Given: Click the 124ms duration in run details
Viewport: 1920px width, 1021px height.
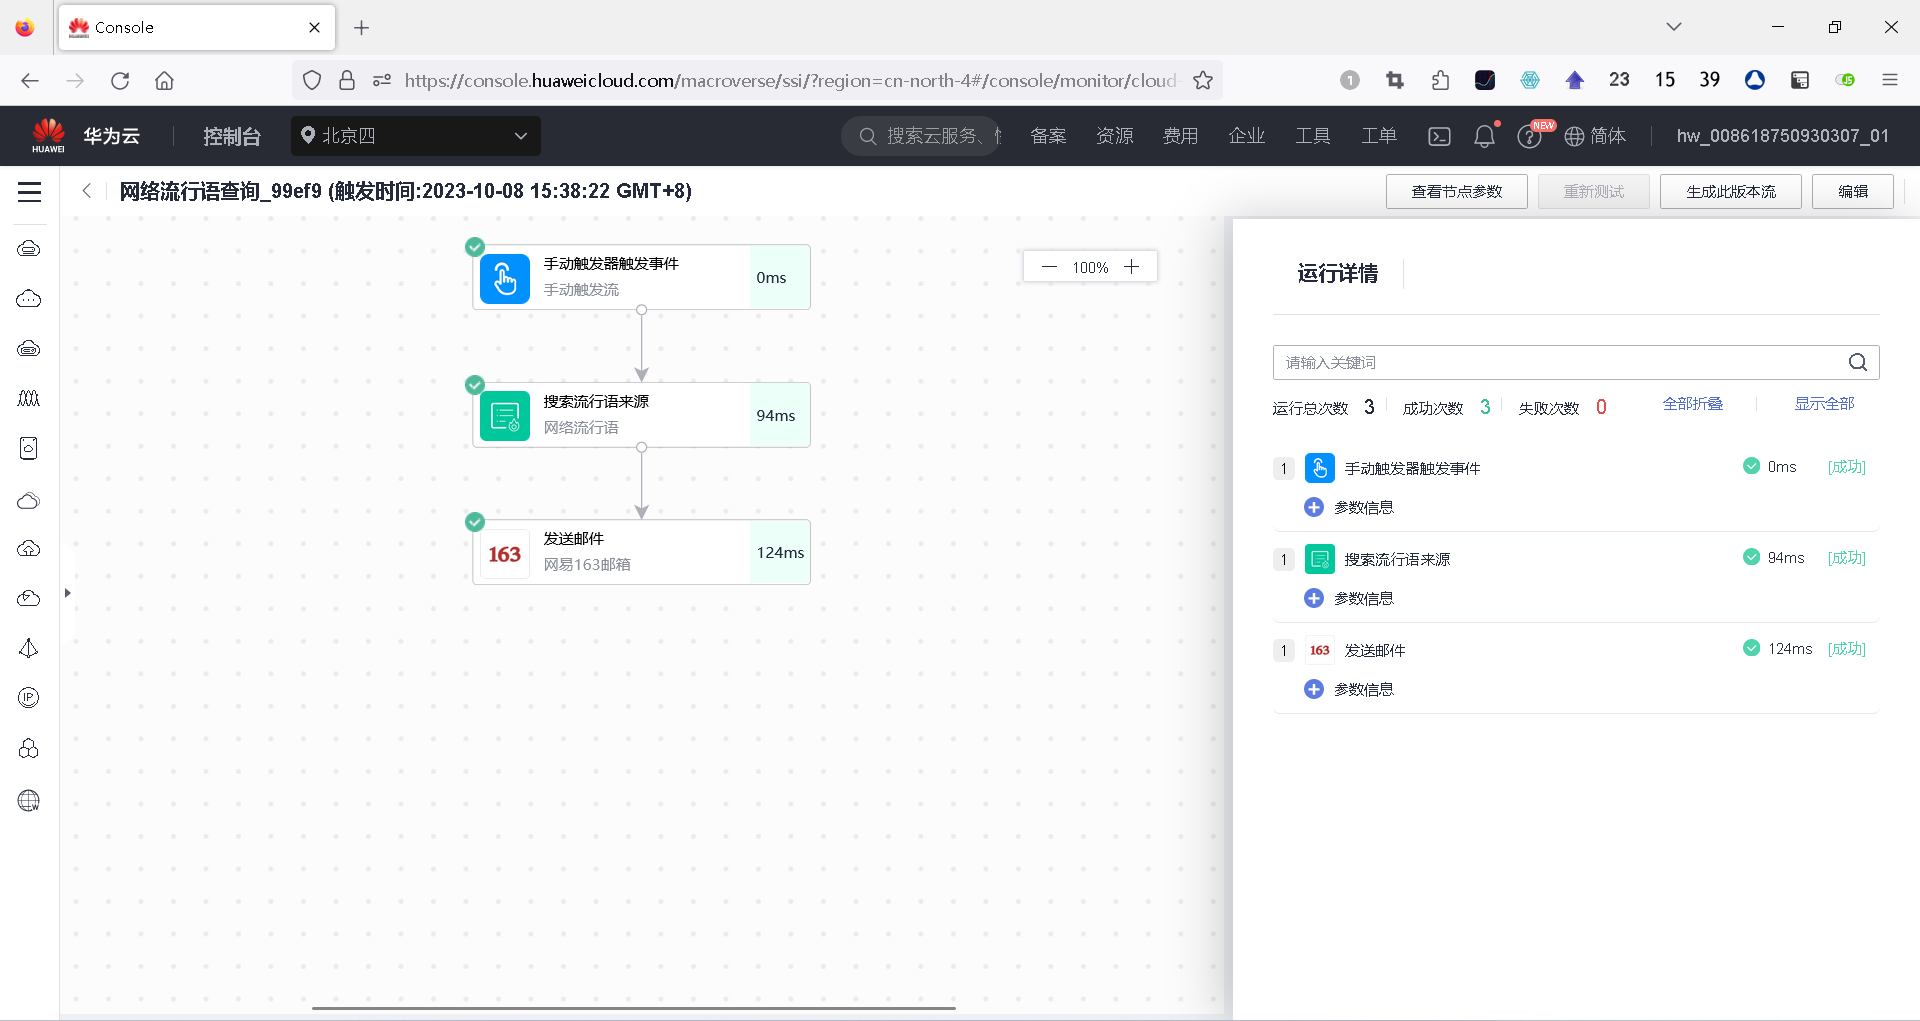Looking at the screenshot, I should tap(1790, 649).
